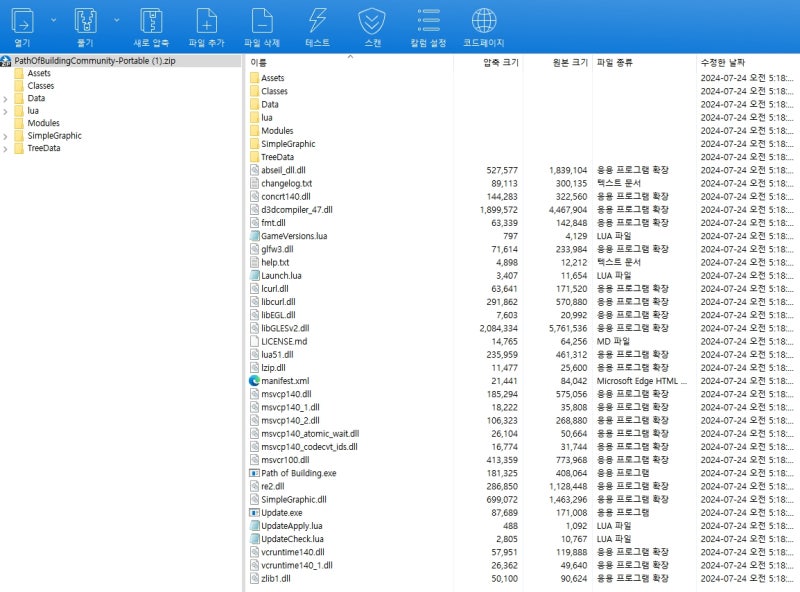Select the TreeData folder in the file list

click(x=278, y=157)
